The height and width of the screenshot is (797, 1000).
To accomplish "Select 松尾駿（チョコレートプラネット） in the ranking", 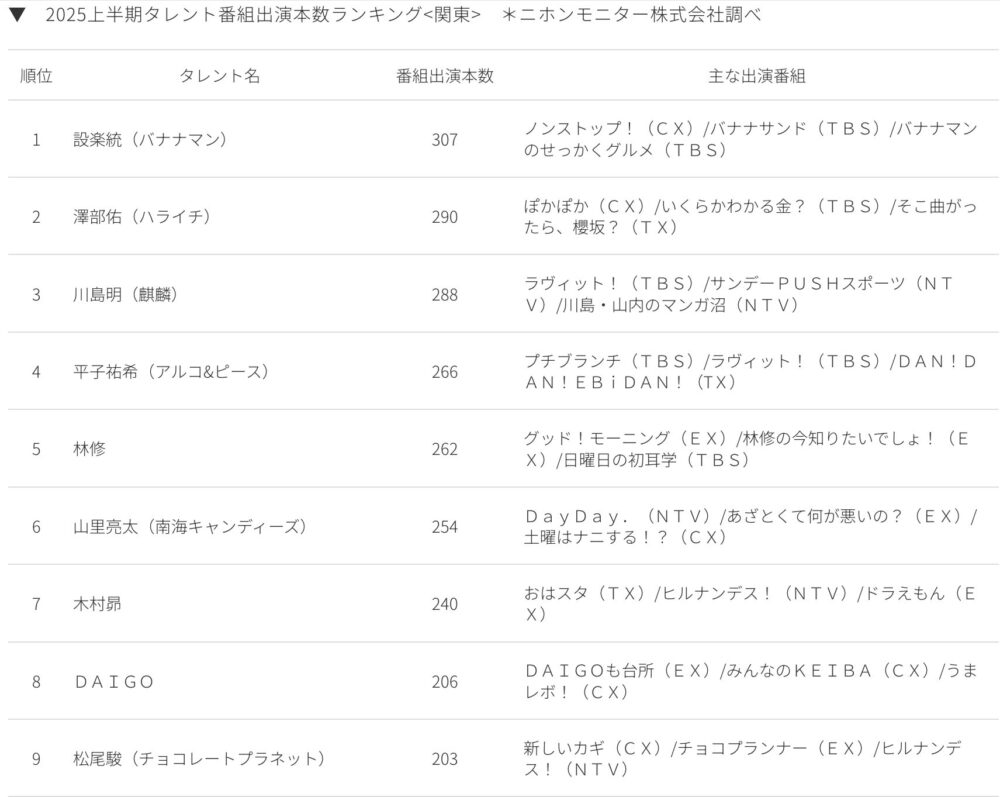I will point(200,759).
